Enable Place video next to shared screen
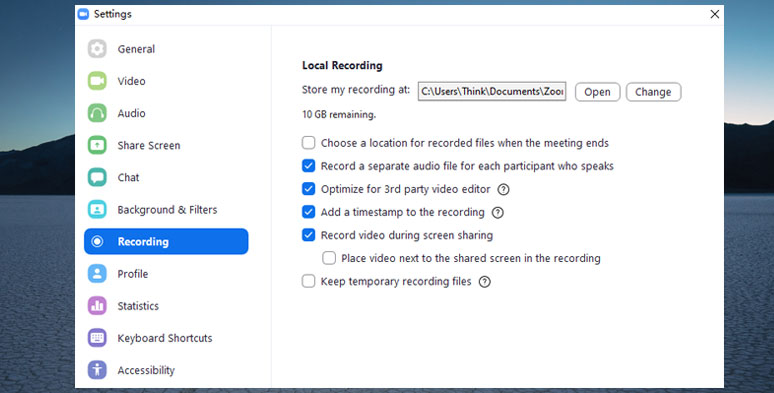 click(329, 258)
